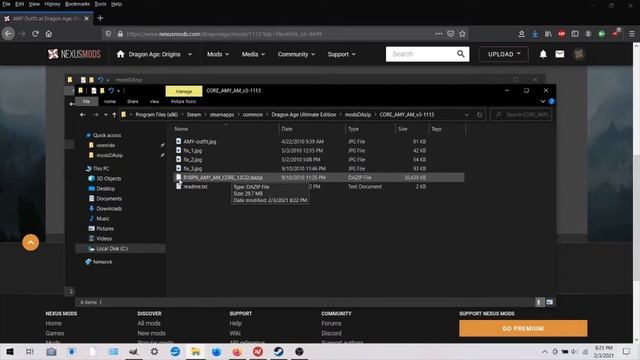Screen dimensions: 640x360
Task: Open override under Quick access
Action: click(106, 145)
